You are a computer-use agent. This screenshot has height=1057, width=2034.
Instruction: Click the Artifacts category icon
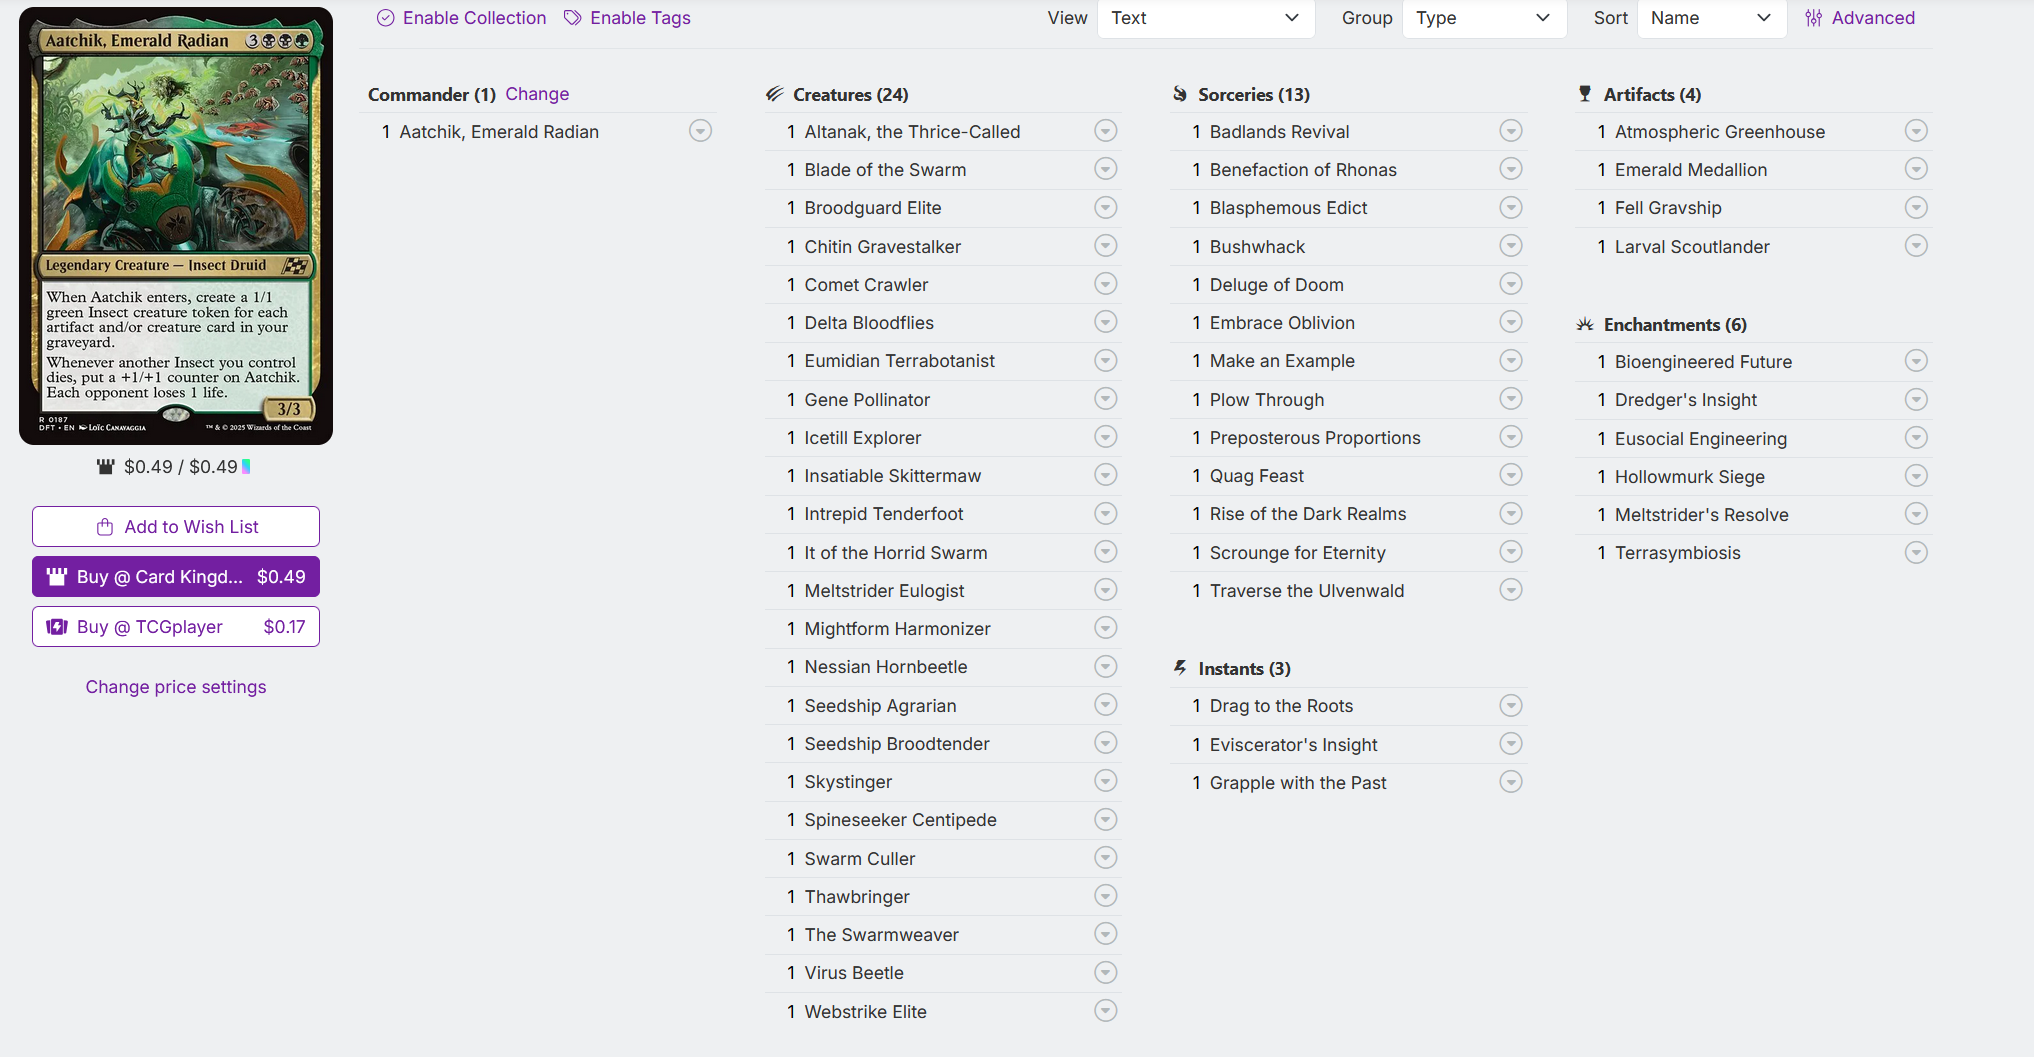(x=1585, y=94)
